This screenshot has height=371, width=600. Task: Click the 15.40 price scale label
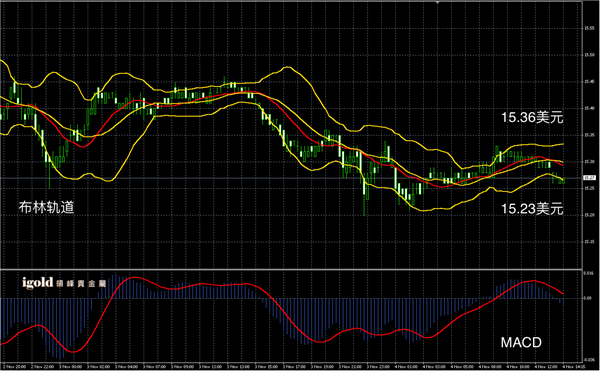[x=589, y=109]
